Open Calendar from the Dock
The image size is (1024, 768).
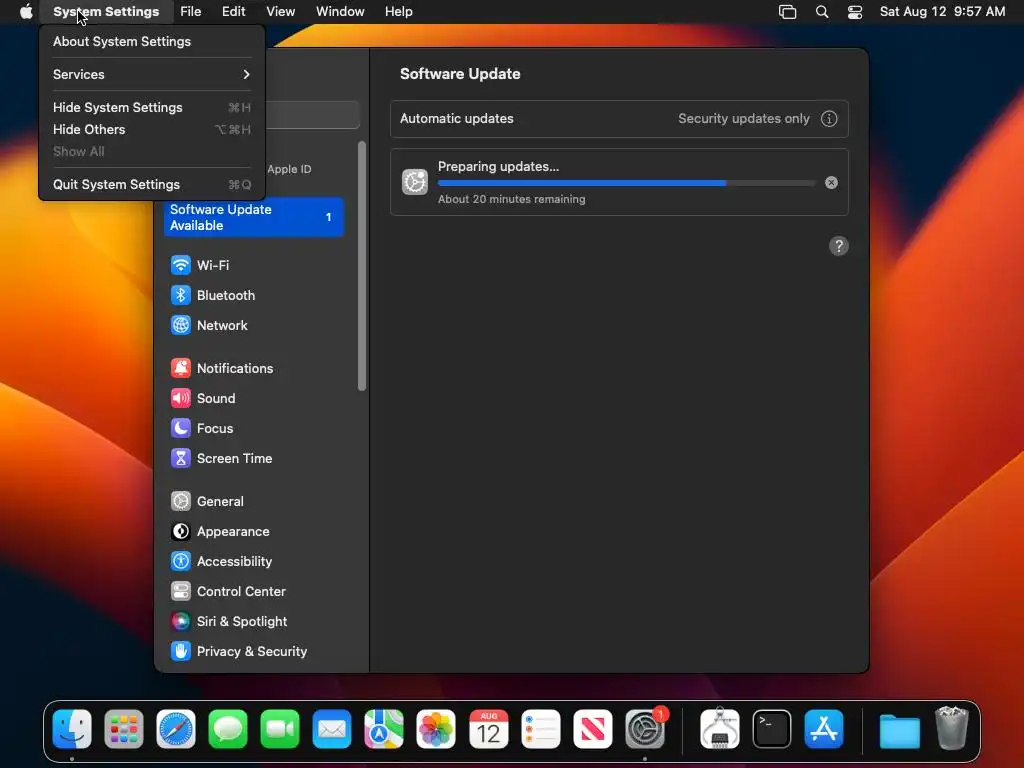[488, 729]
